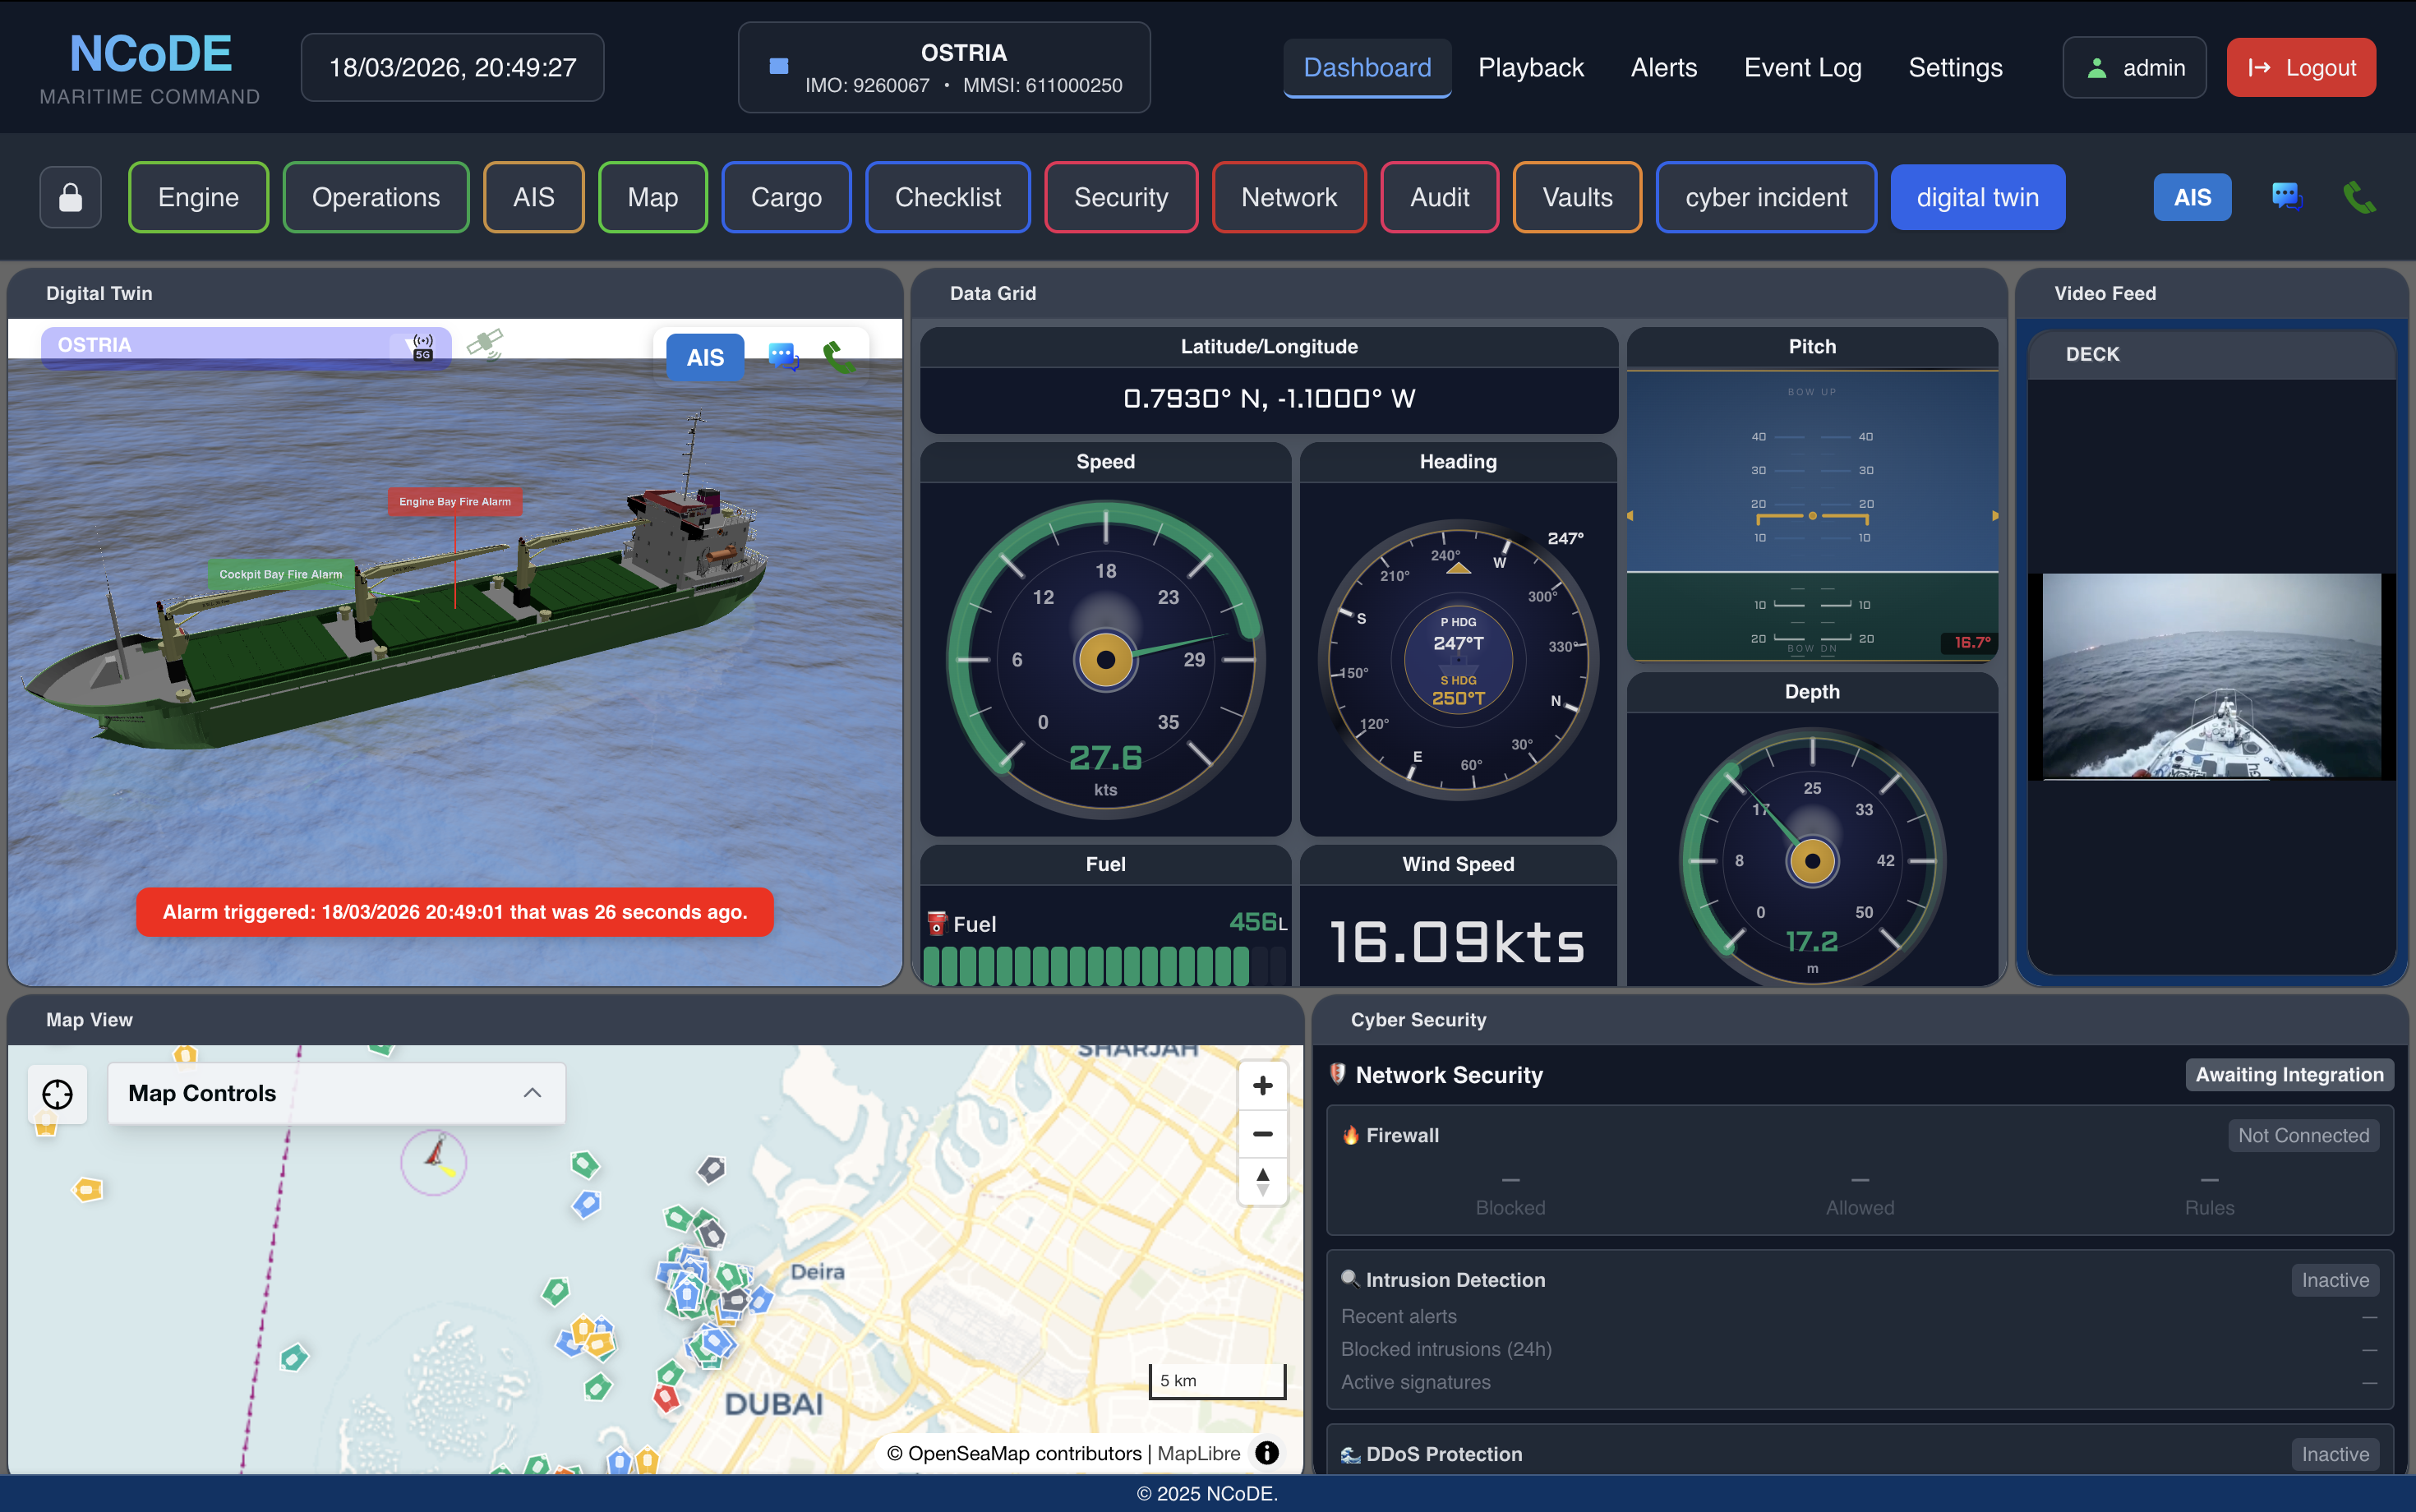This screenshot has height=1512, width=2416.
Task: Click the map zoom-in control
Action: point(1263,1086)
